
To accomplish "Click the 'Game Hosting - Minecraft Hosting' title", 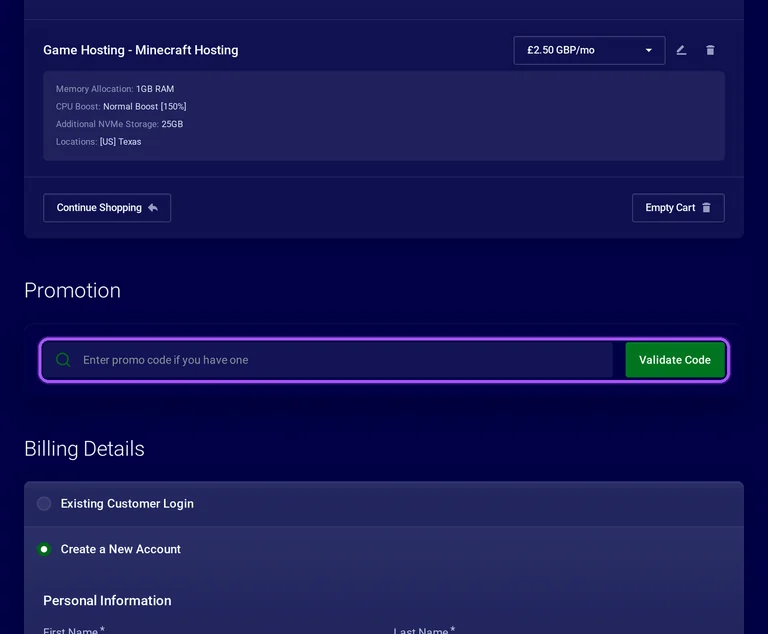I will point(141,50).
